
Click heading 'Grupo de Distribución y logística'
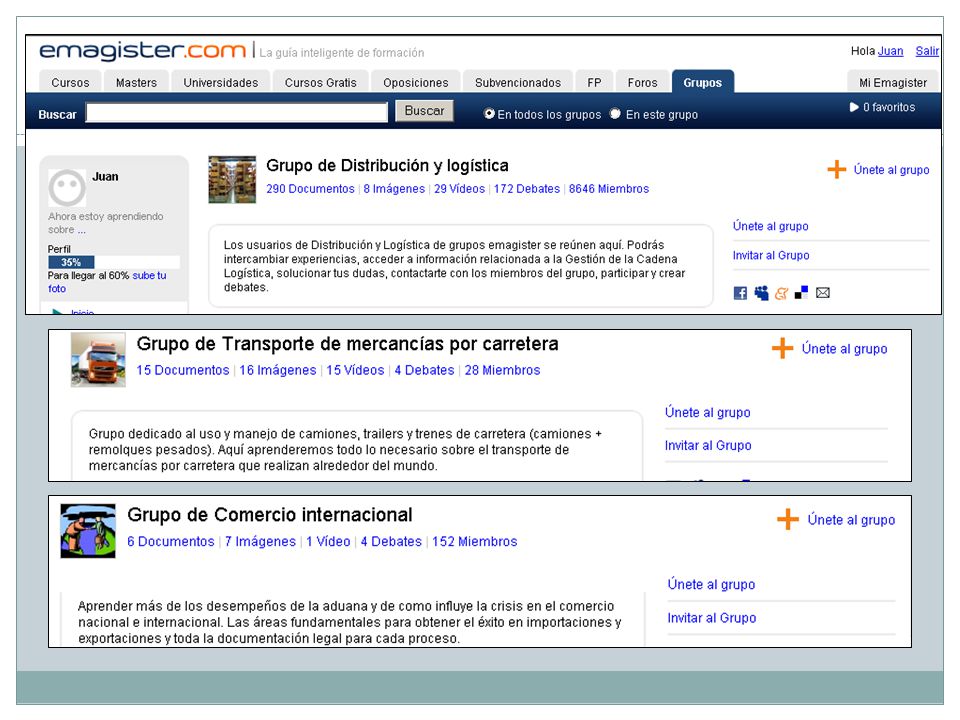tap(387, 165)
